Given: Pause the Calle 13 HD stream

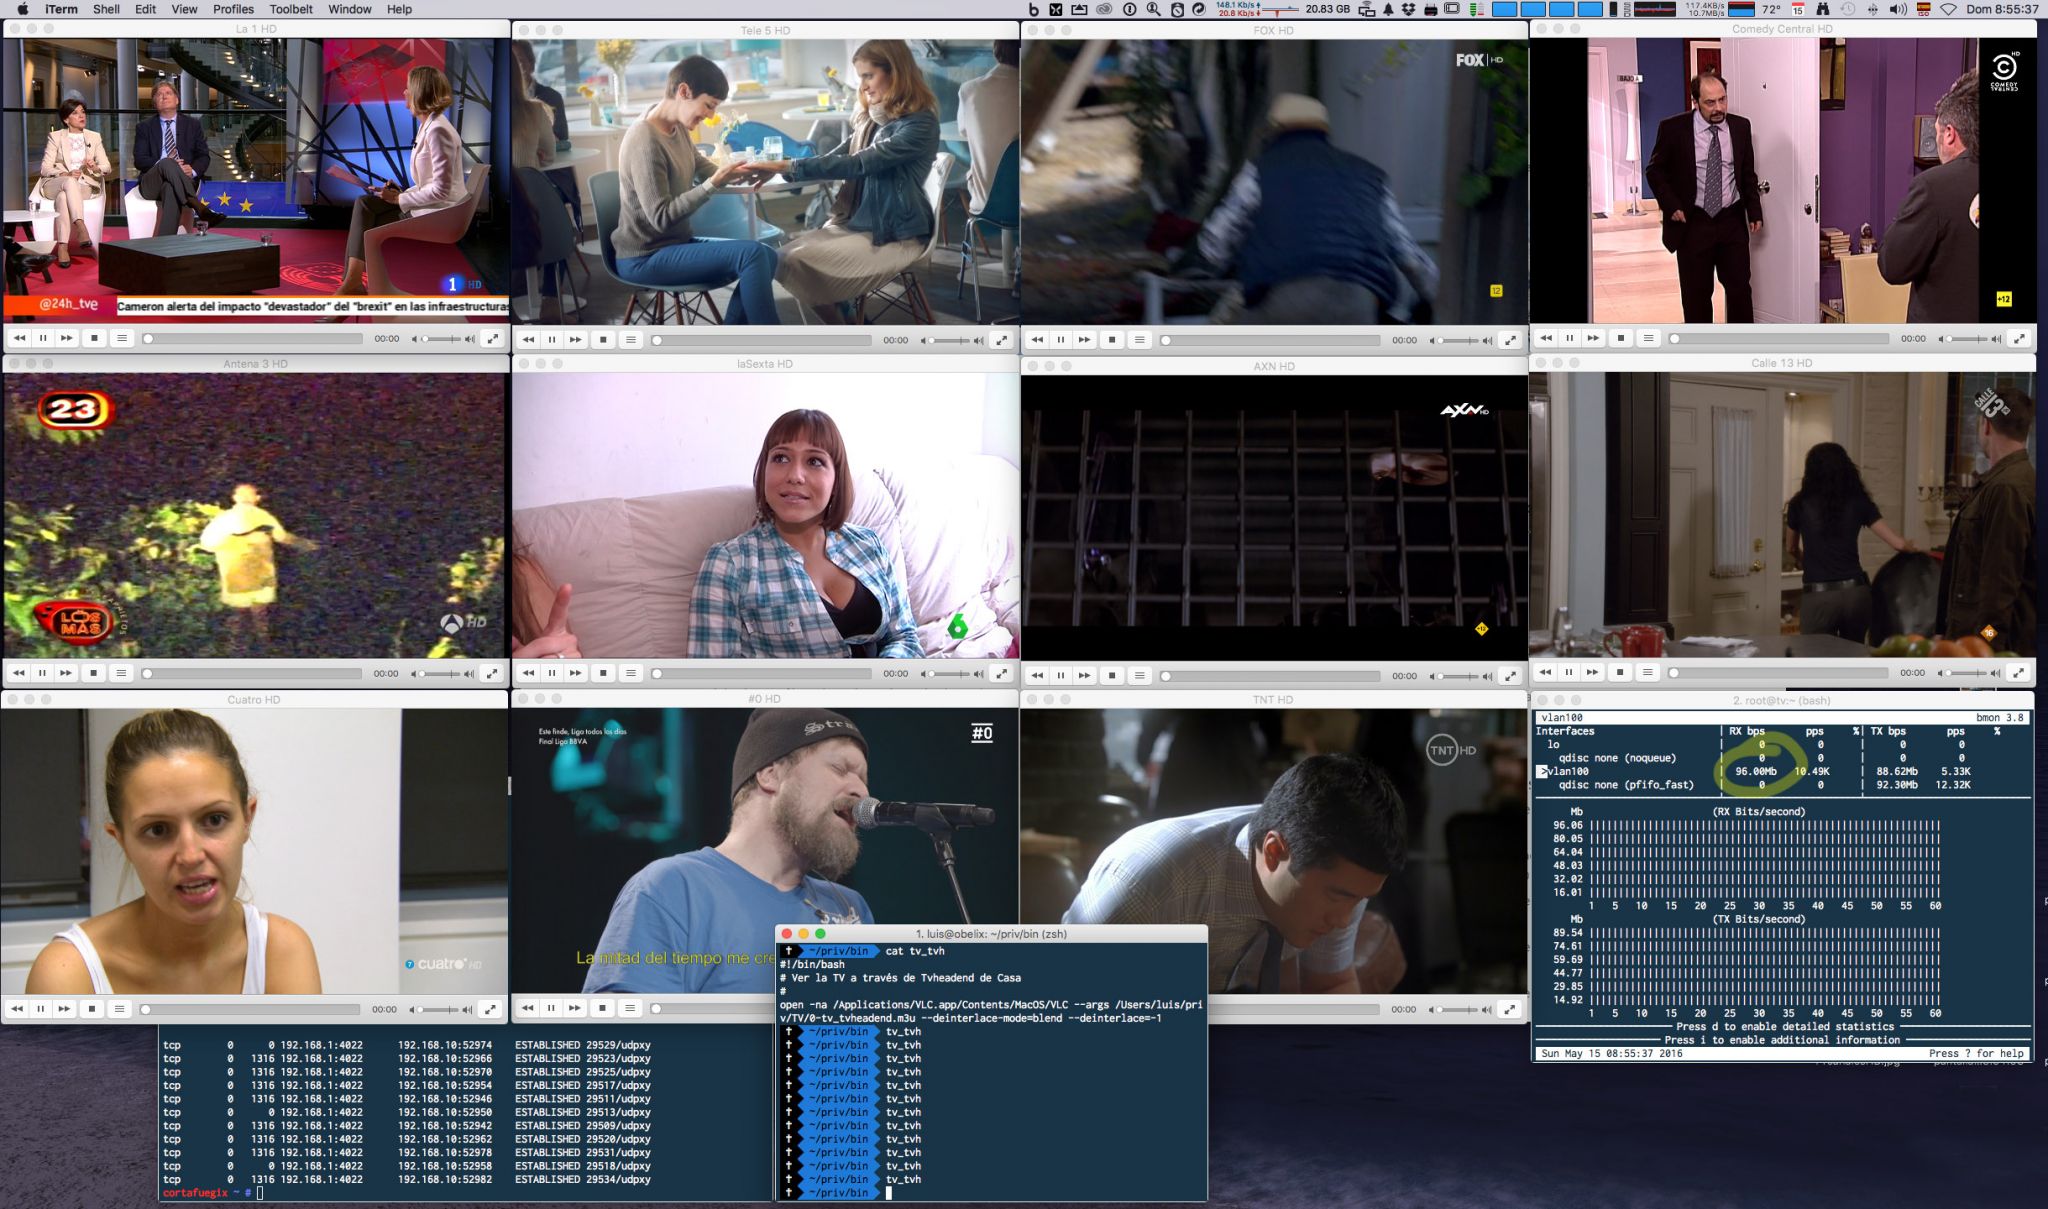Looking at the screenshot, I should click(x=1569, y=672).
